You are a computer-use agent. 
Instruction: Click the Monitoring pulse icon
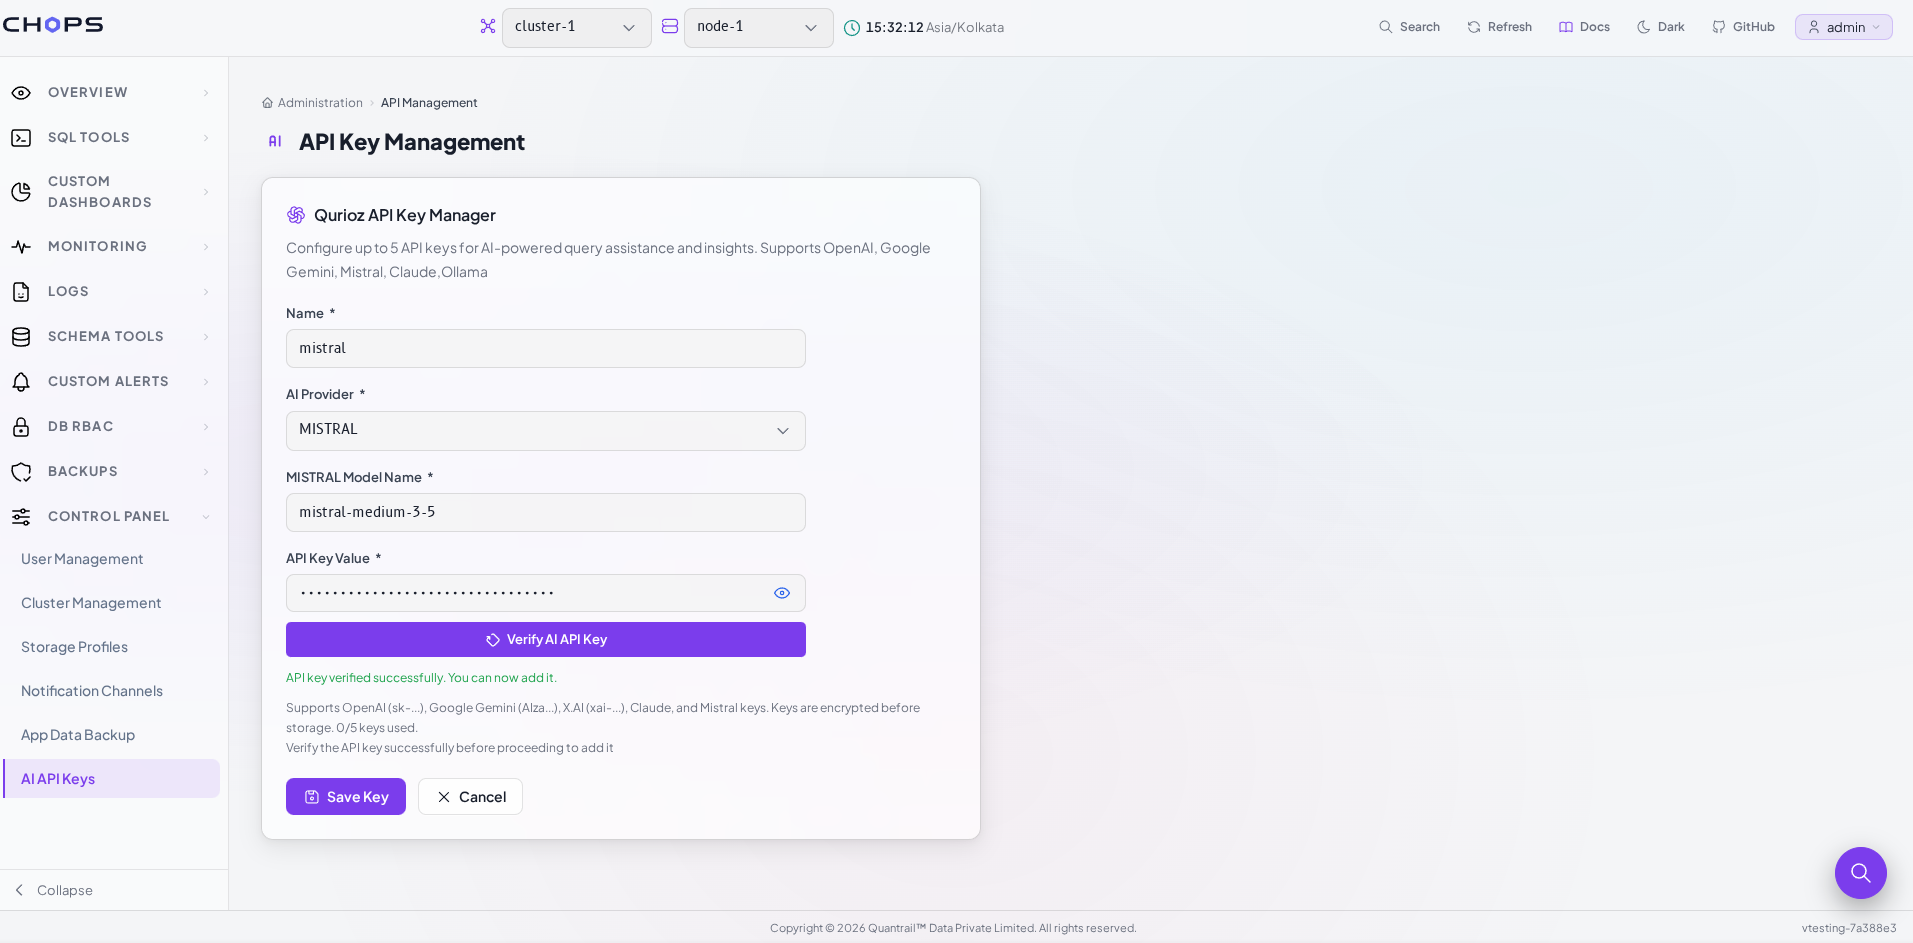21,247
